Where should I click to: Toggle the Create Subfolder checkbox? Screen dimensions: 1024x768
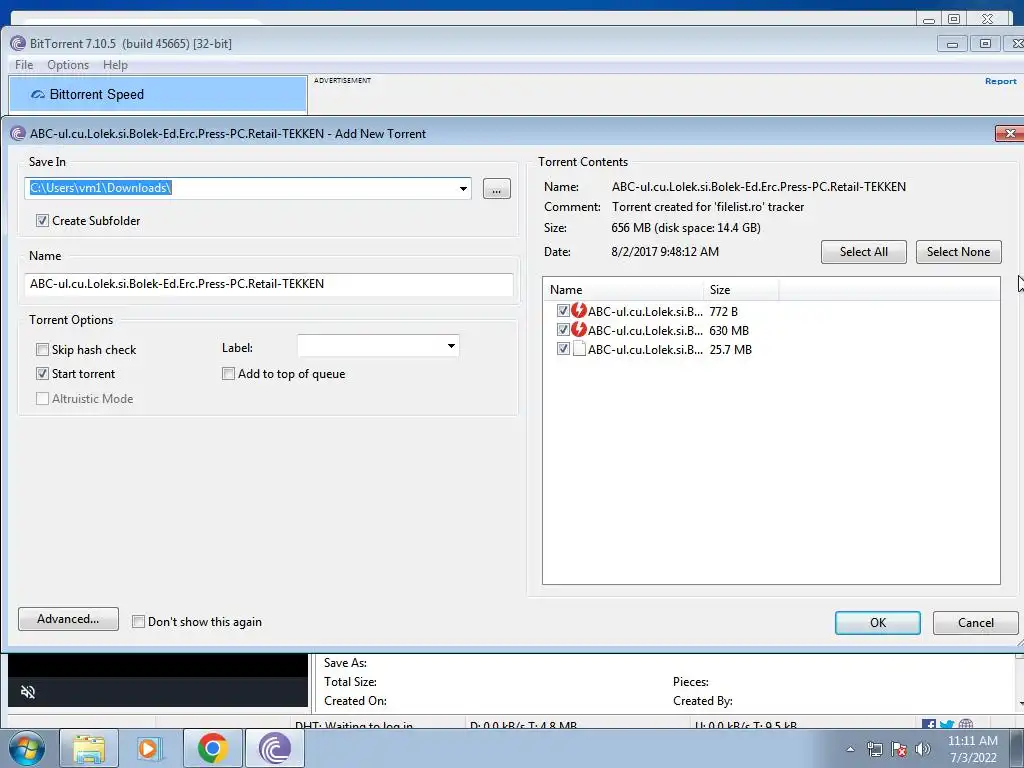[x=42, y=221]
